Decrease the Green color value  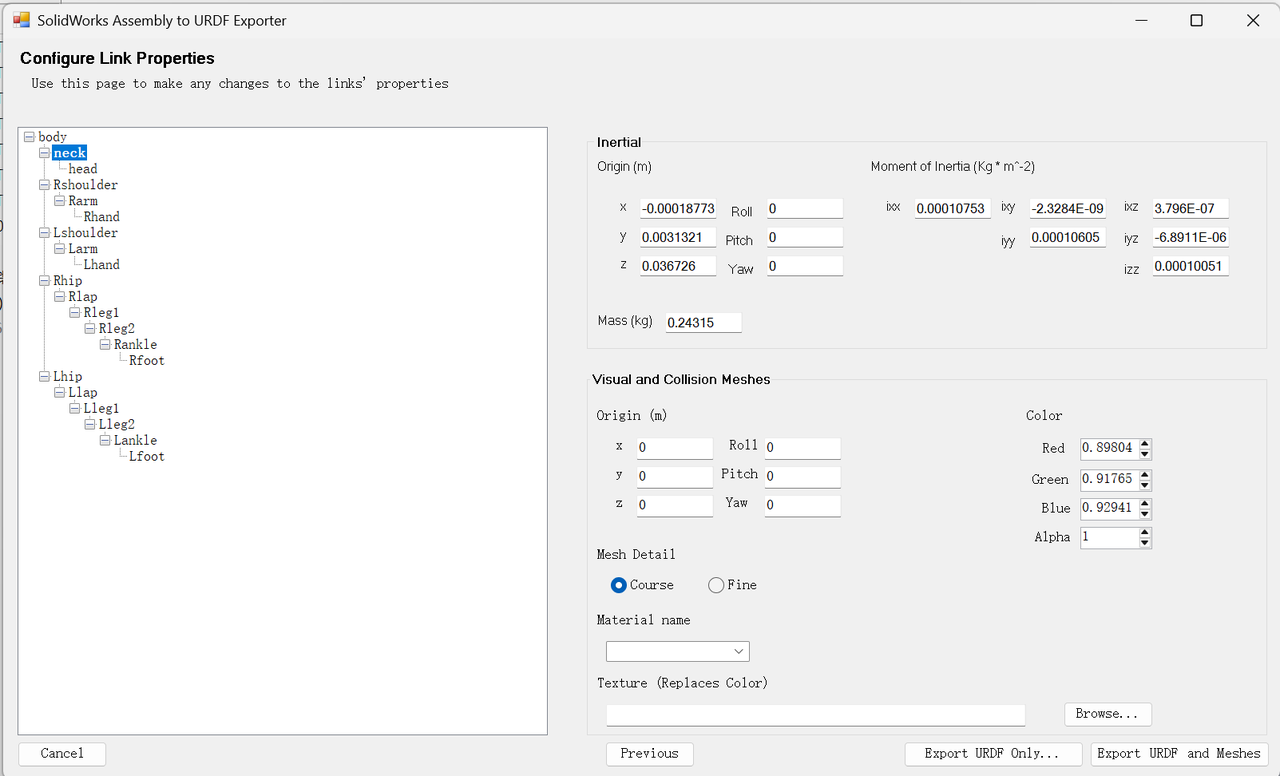(x=1145, y=485)
